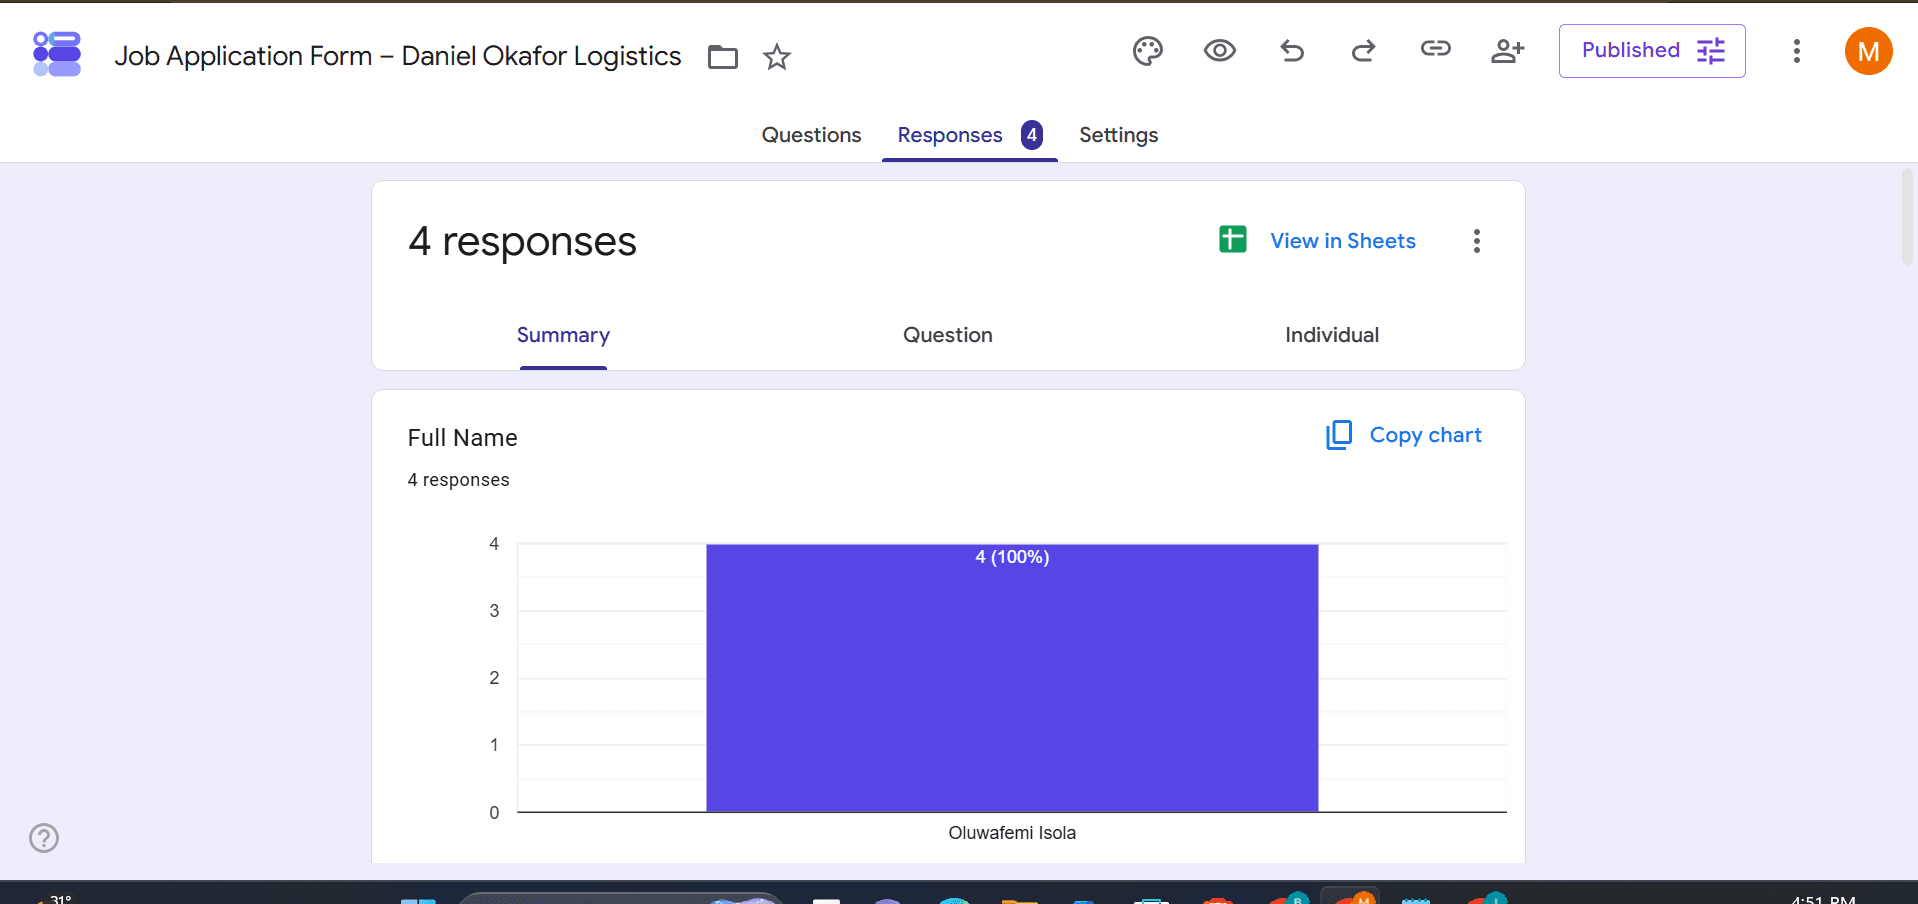Click the form title text
1918x904 pixels.
pos(398,56)
